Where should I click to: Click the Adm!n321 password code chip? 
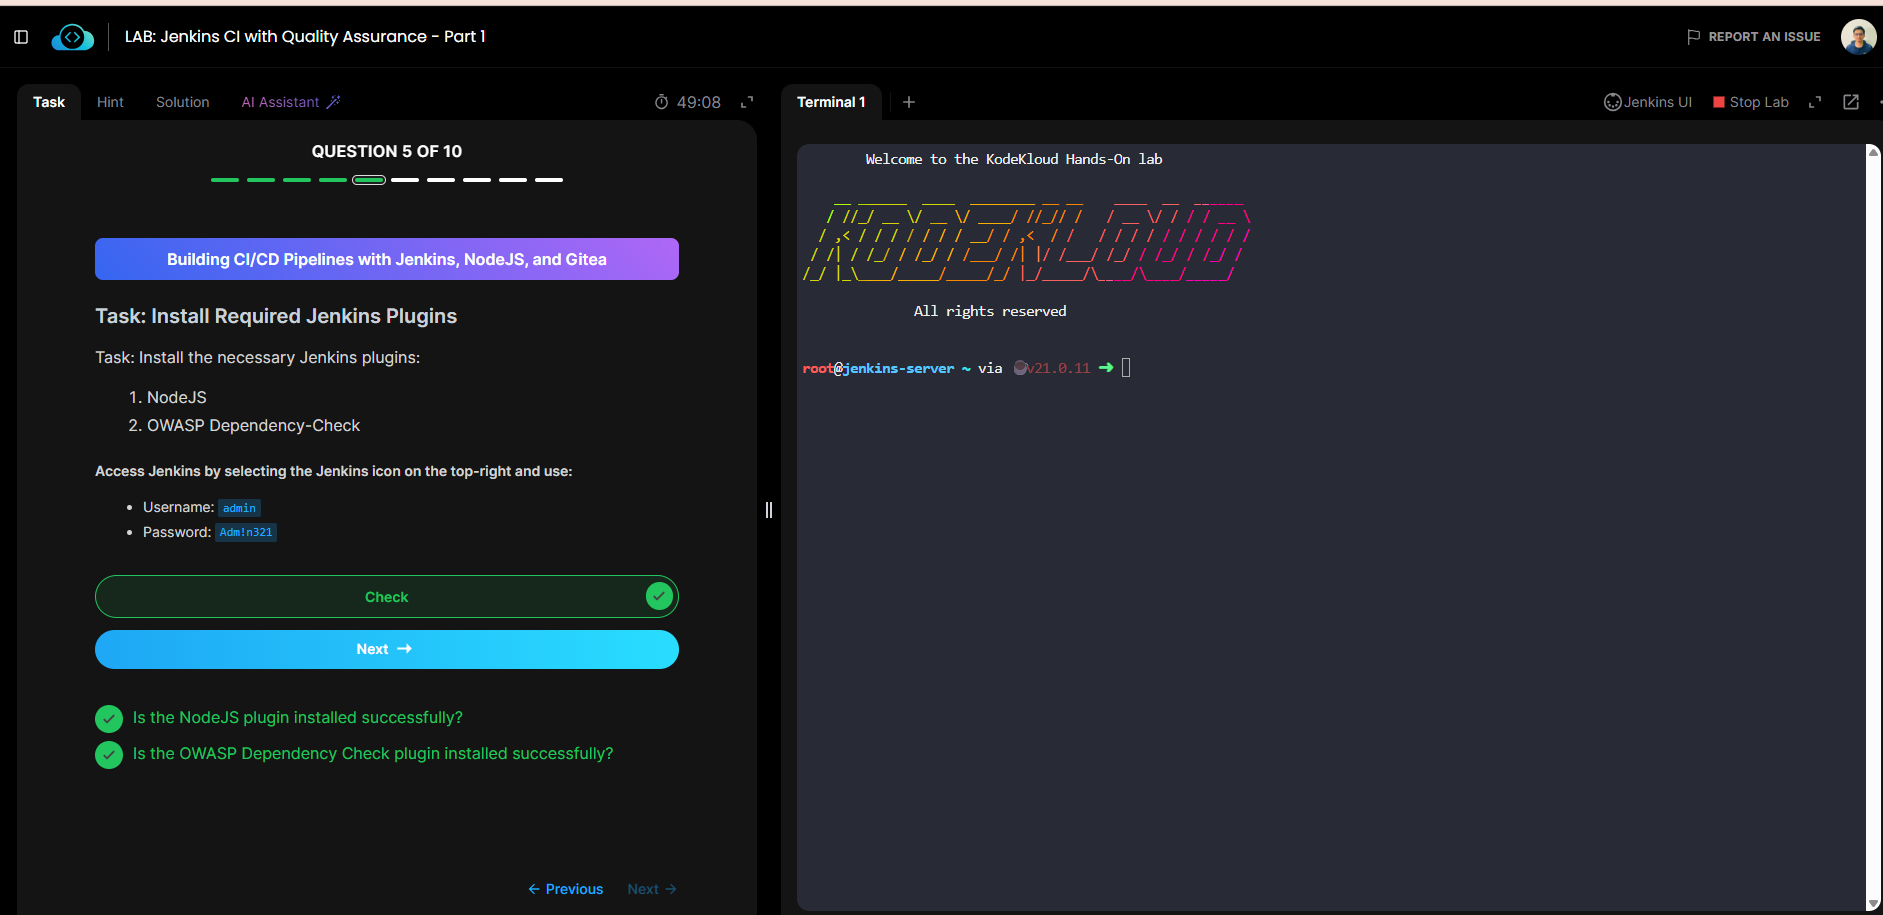tap(246, 532)
